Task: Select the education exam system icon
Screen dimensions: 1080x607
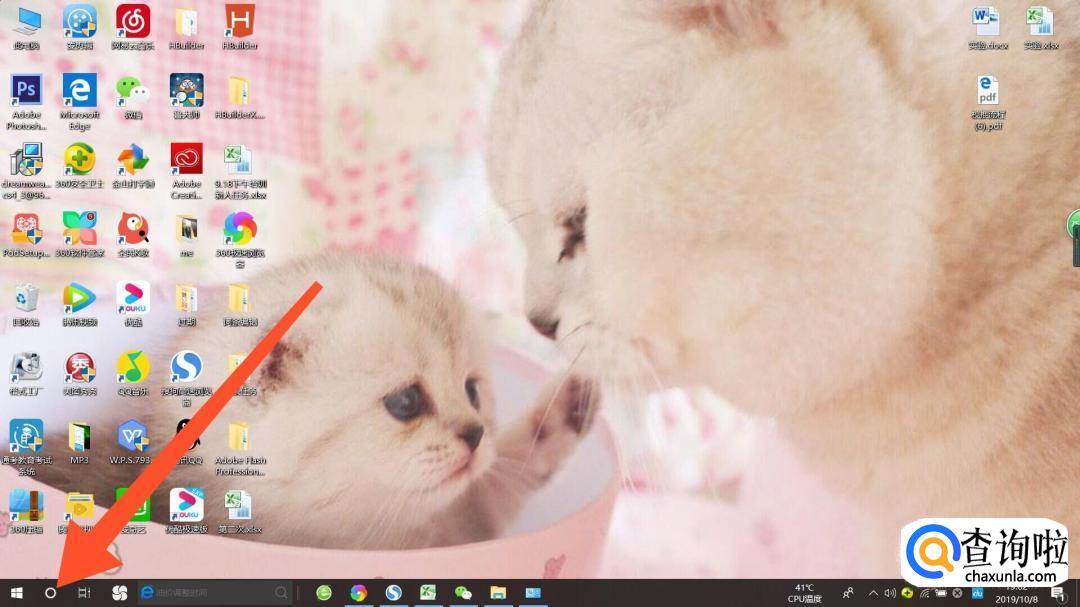Action: tap(26, 446)
